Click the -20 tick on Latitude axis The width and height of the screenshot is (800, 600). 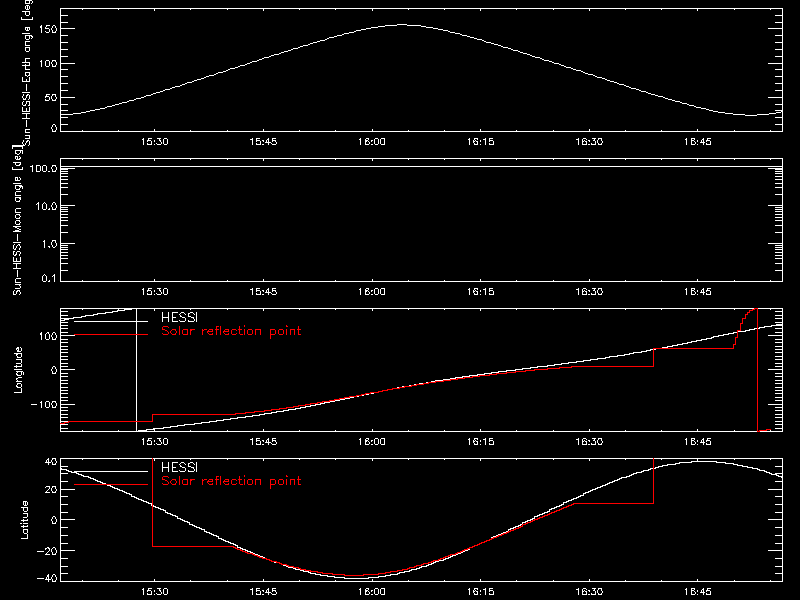[47, 551]
